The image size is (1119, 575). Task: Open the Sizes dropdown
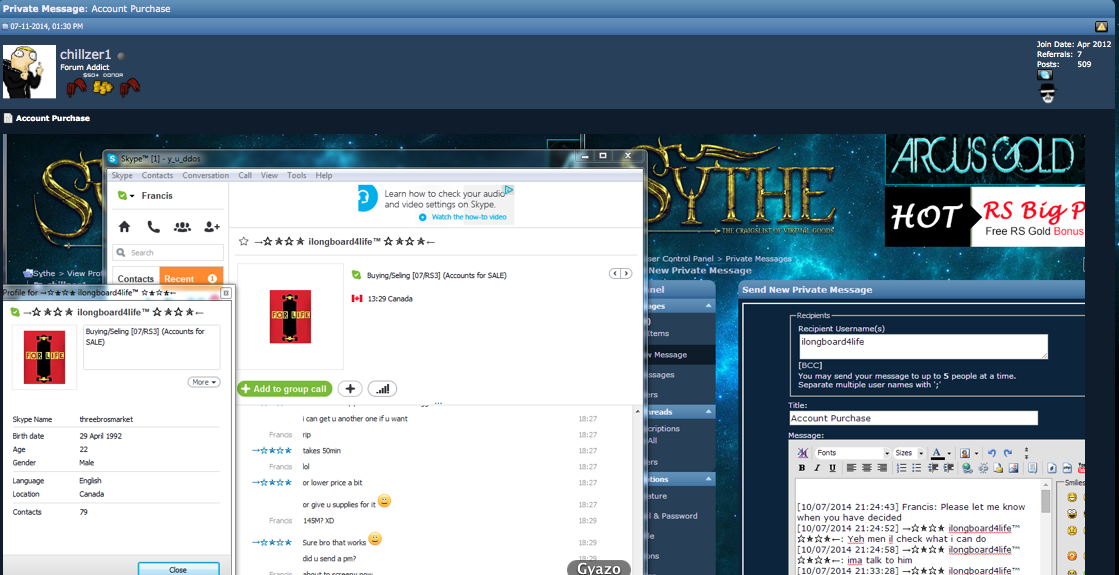coord(908,453)
